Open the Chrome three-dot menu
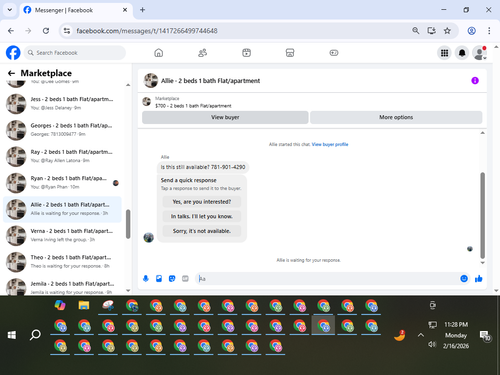Screen dimensions: 500x375 (x=489, y=31)
